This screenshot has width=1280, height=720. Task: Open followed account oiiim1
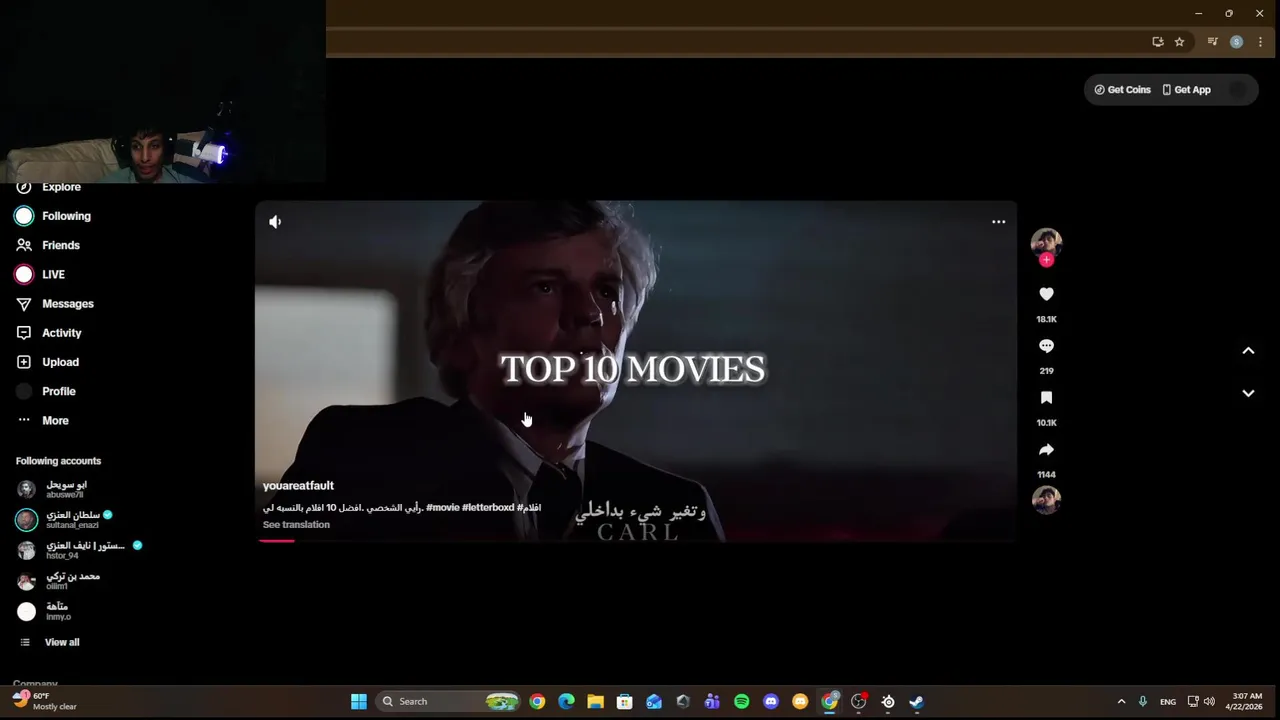click(x=60, y=580)
